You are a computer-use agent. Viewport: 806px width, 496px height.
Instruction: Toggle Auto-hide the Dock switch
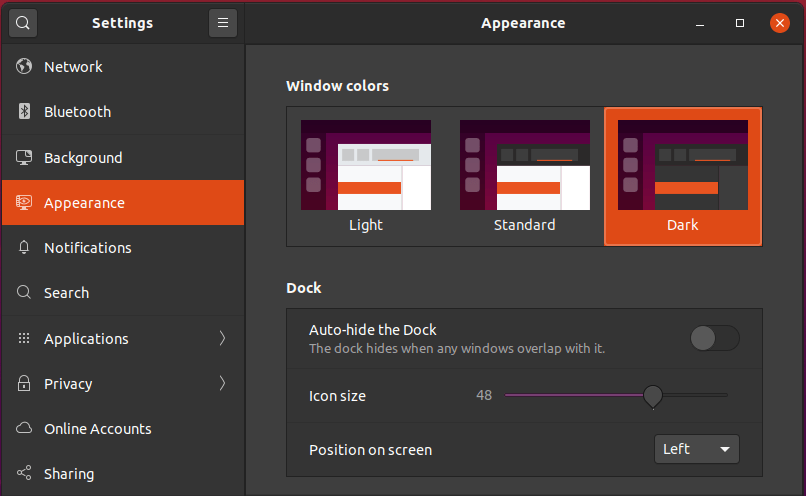[x=715, y=338]
